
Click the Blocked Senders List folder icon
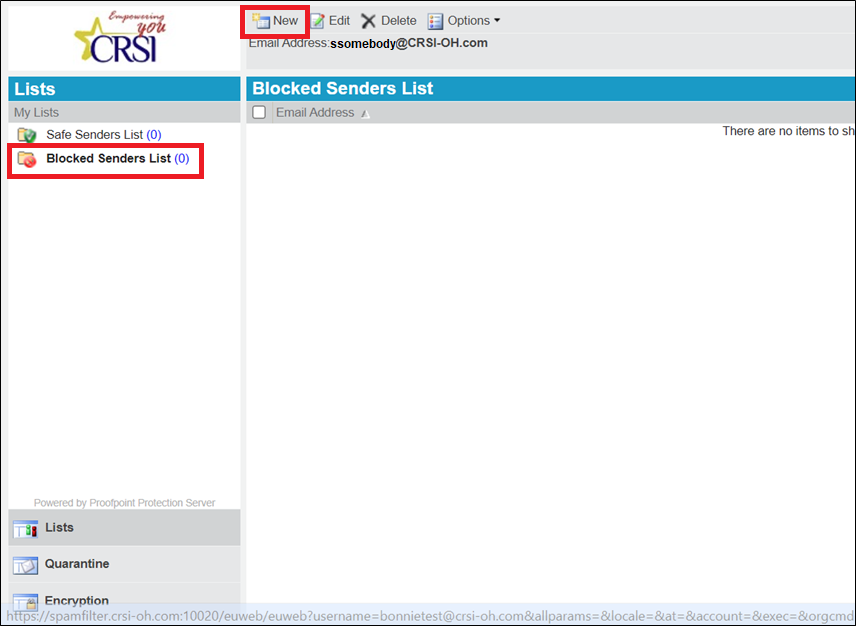tap(27, 159)
